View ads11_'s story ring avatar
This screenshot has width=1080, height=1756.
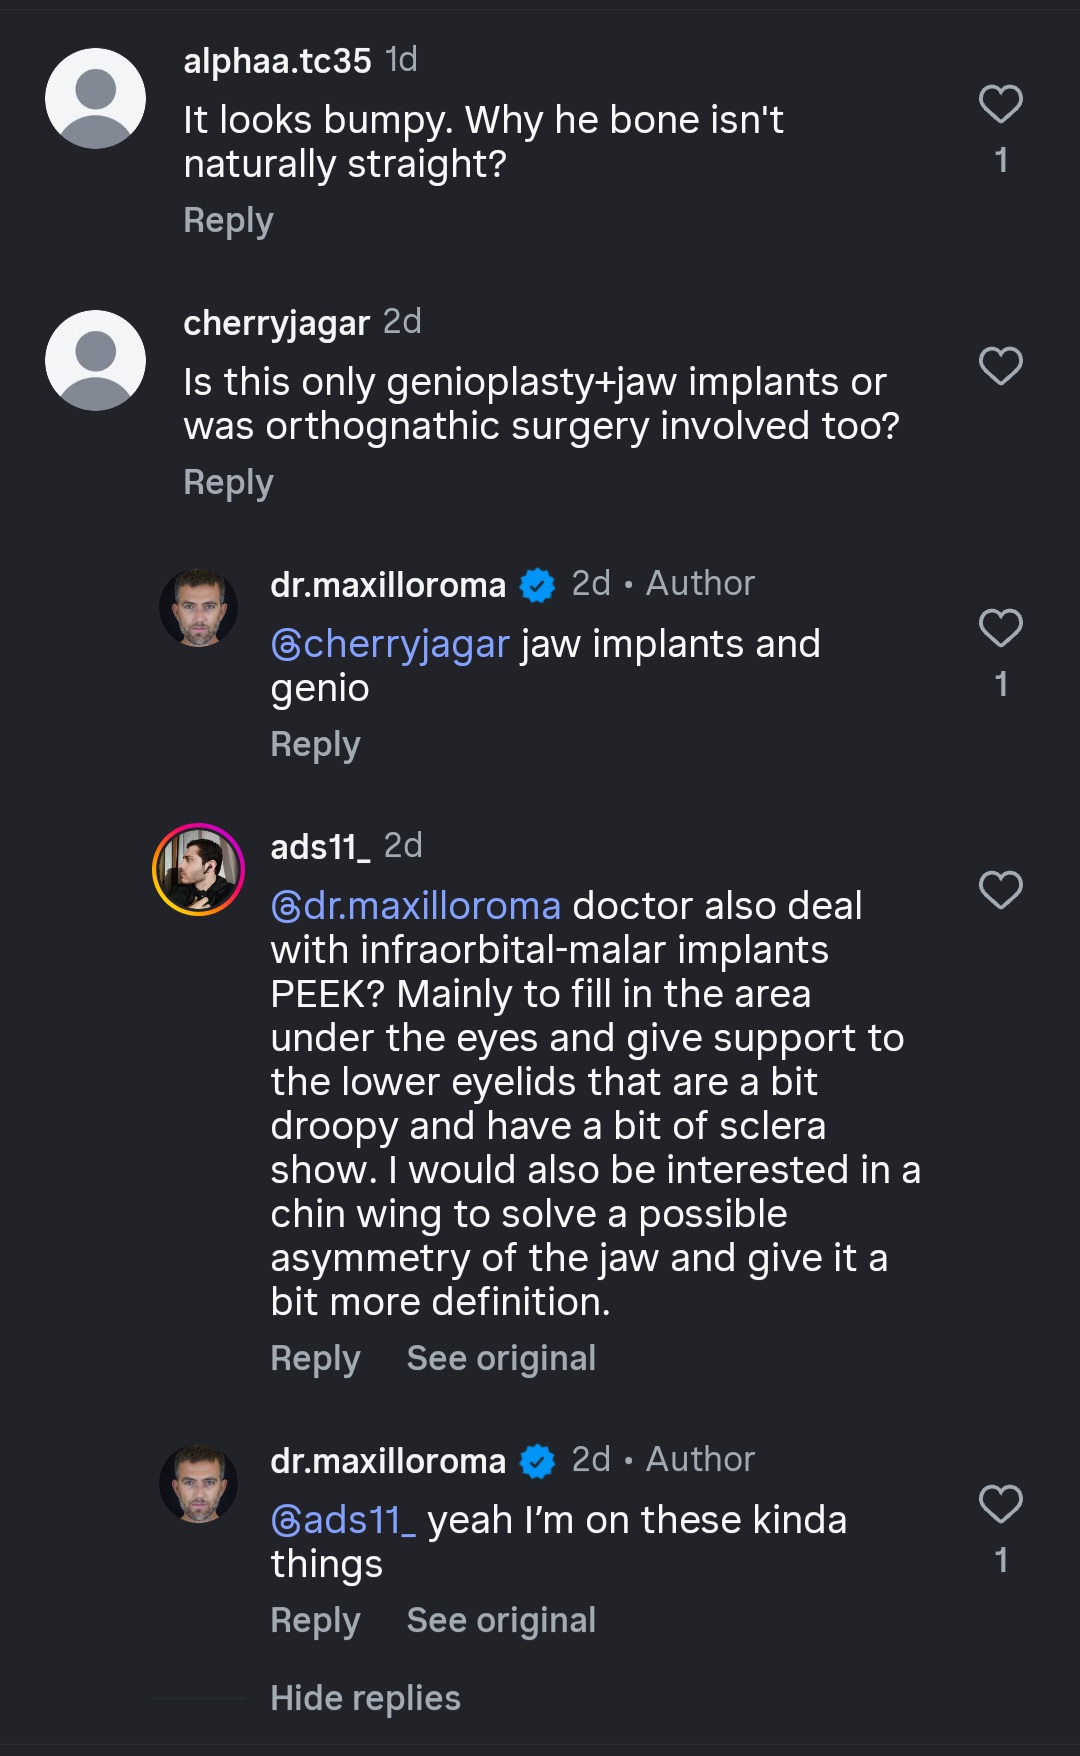point(198,869)
